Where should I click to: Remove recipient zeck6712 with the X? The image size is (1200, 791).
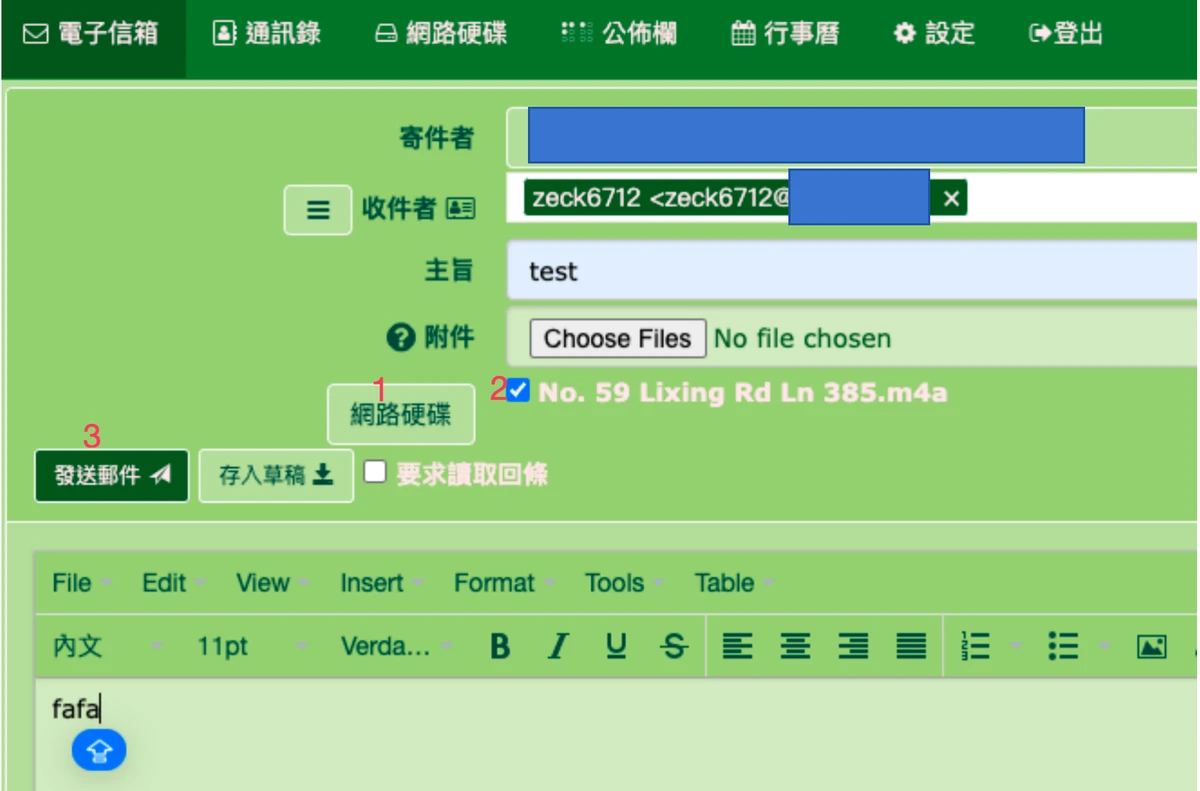tap(950, 199)
